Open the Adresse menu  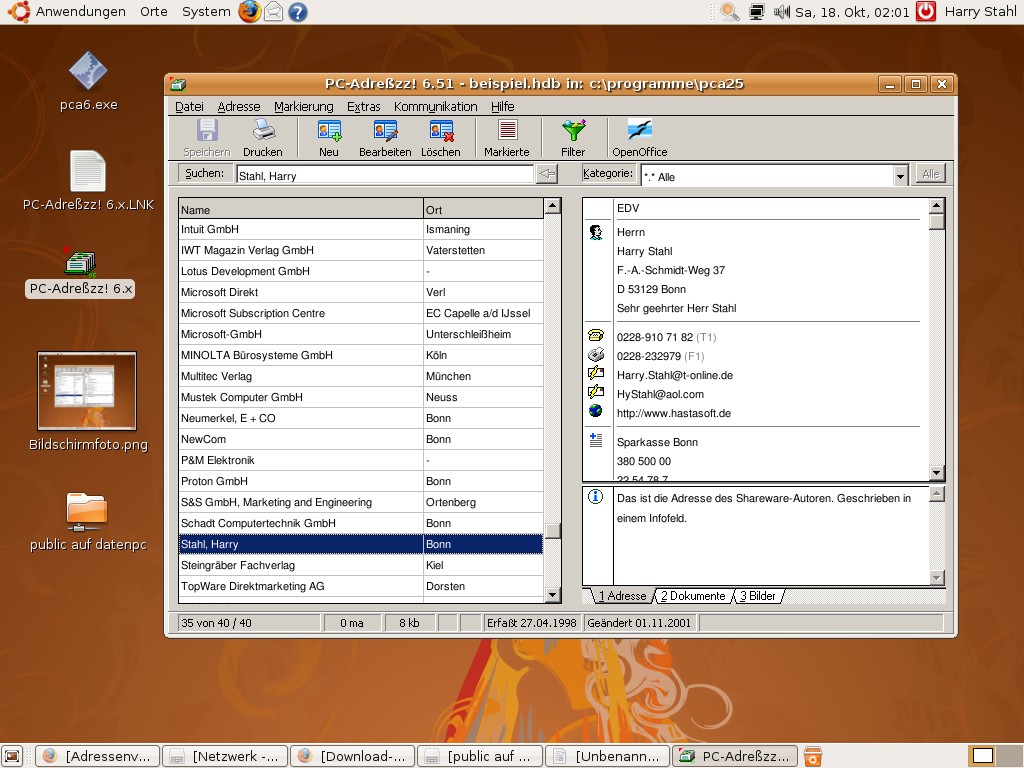(x=238, y=106)
